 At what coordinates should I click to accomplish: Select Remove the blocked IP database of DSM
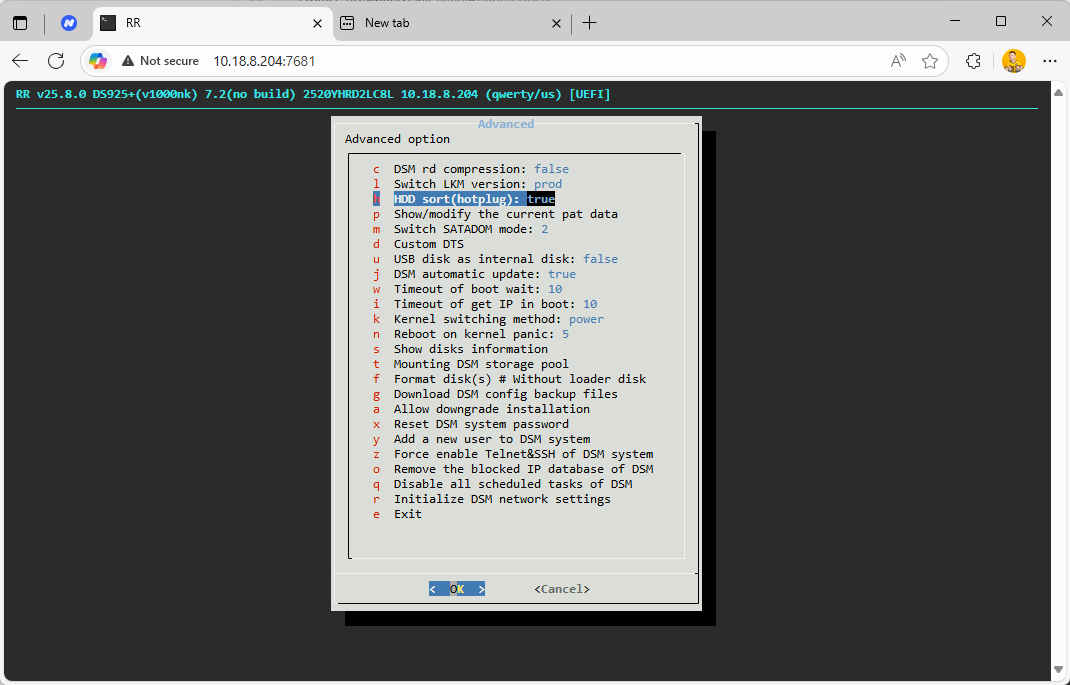click(513, 469)
